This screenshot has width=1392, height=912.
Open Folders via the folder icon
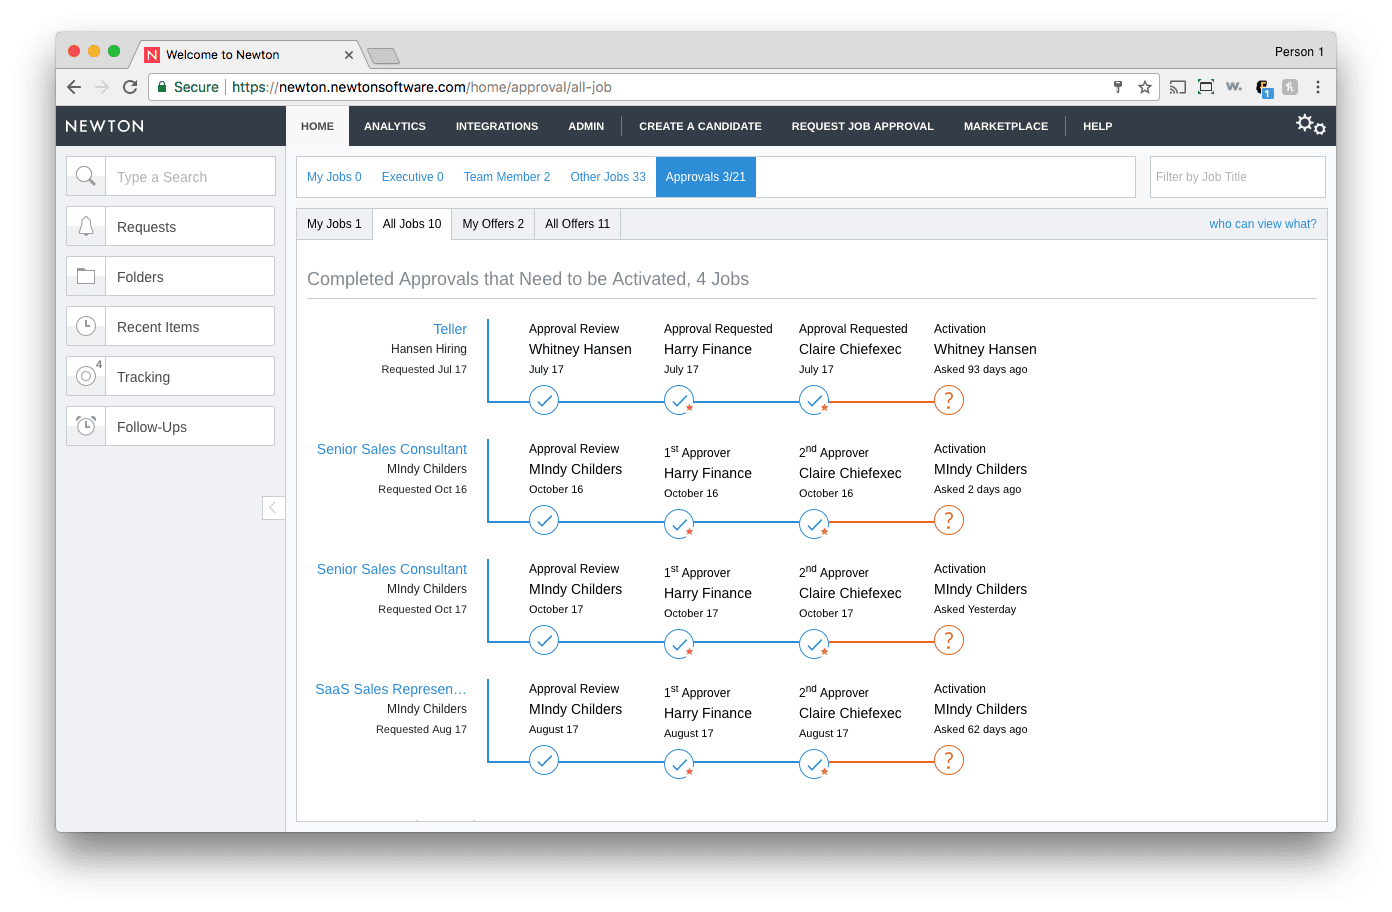tap(86, 275)
